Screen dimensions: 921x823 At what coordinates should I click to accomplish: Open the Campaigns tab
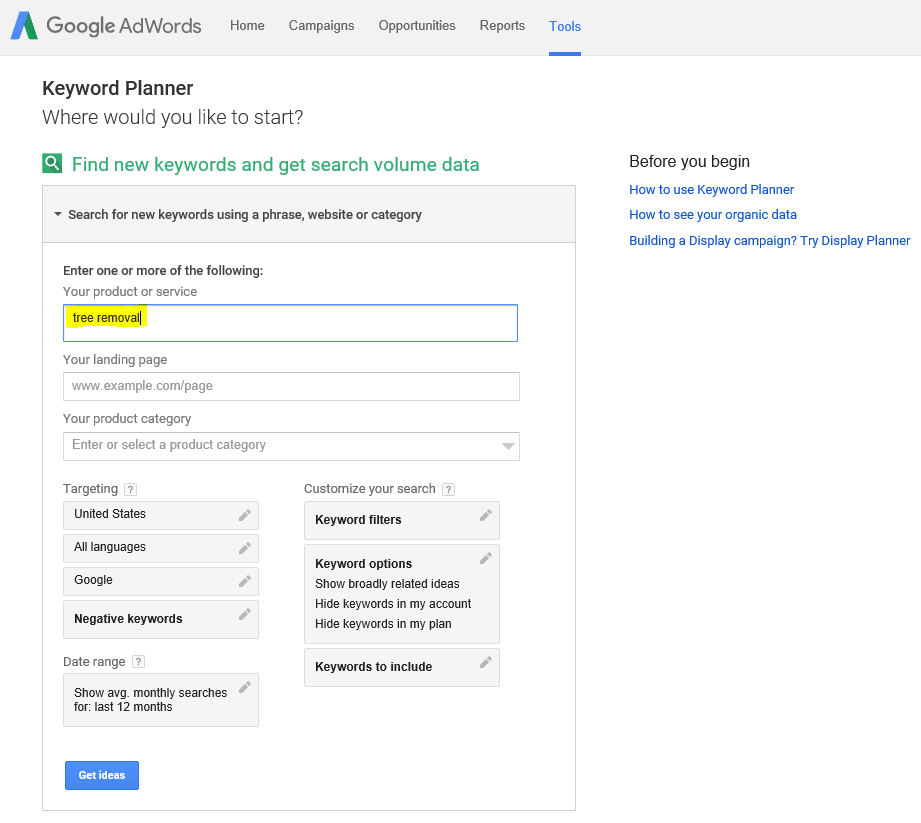pyautogui.click(x=321, y=26)
